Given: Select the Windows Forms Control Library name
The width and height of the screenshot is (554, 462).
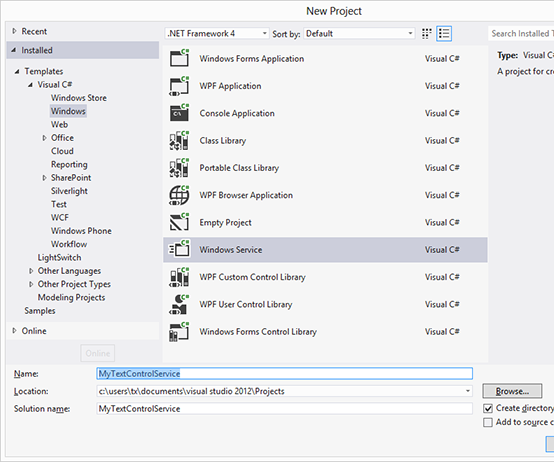Looking at the screenshot, I should point(258,332).
